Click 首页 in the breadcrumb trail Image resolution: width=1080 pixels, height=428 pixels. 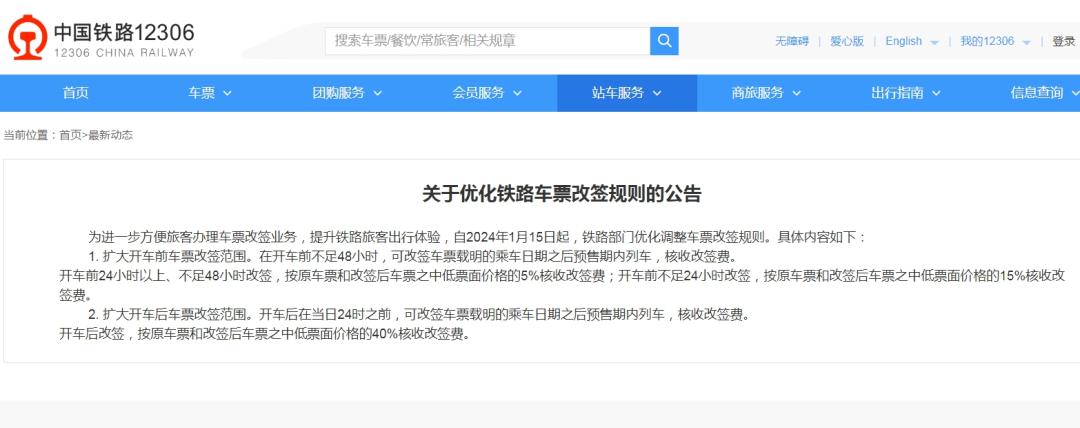pos(70,135)
